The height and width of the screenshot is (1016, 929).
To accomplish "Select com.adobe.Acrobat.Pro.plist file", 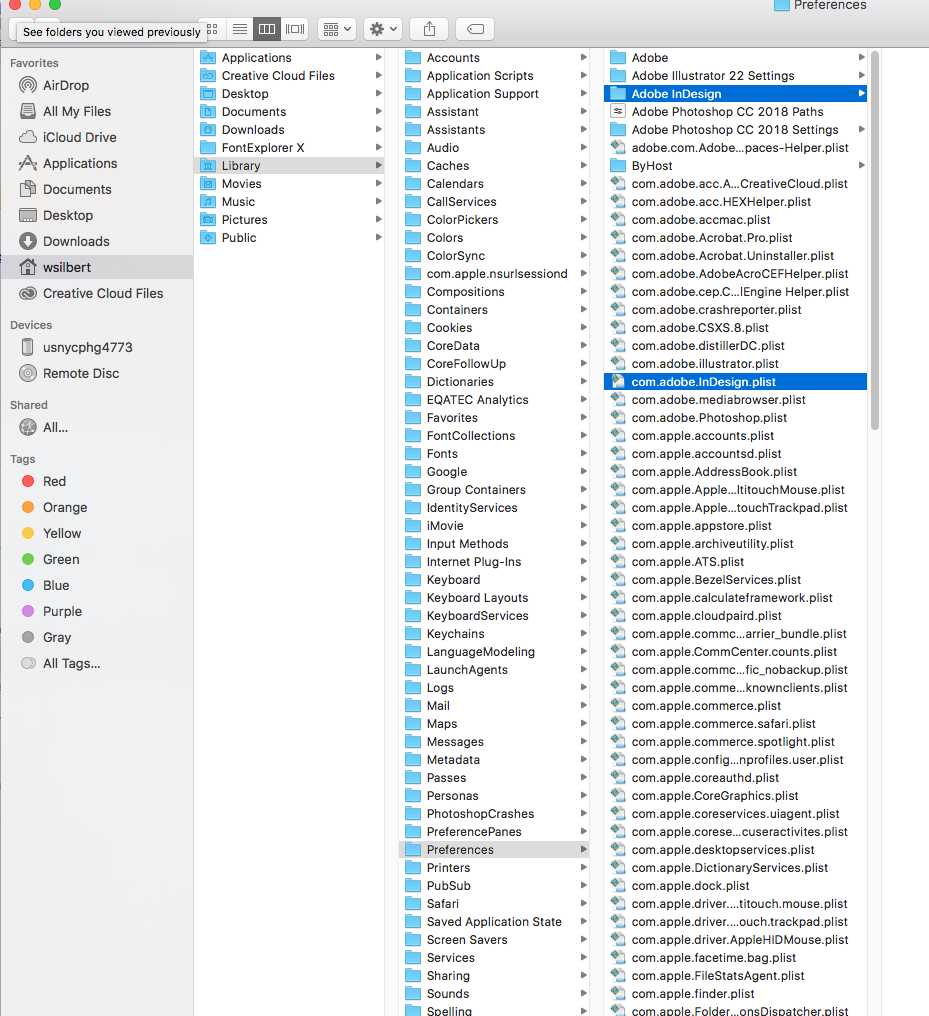I will tap(735, 238).
